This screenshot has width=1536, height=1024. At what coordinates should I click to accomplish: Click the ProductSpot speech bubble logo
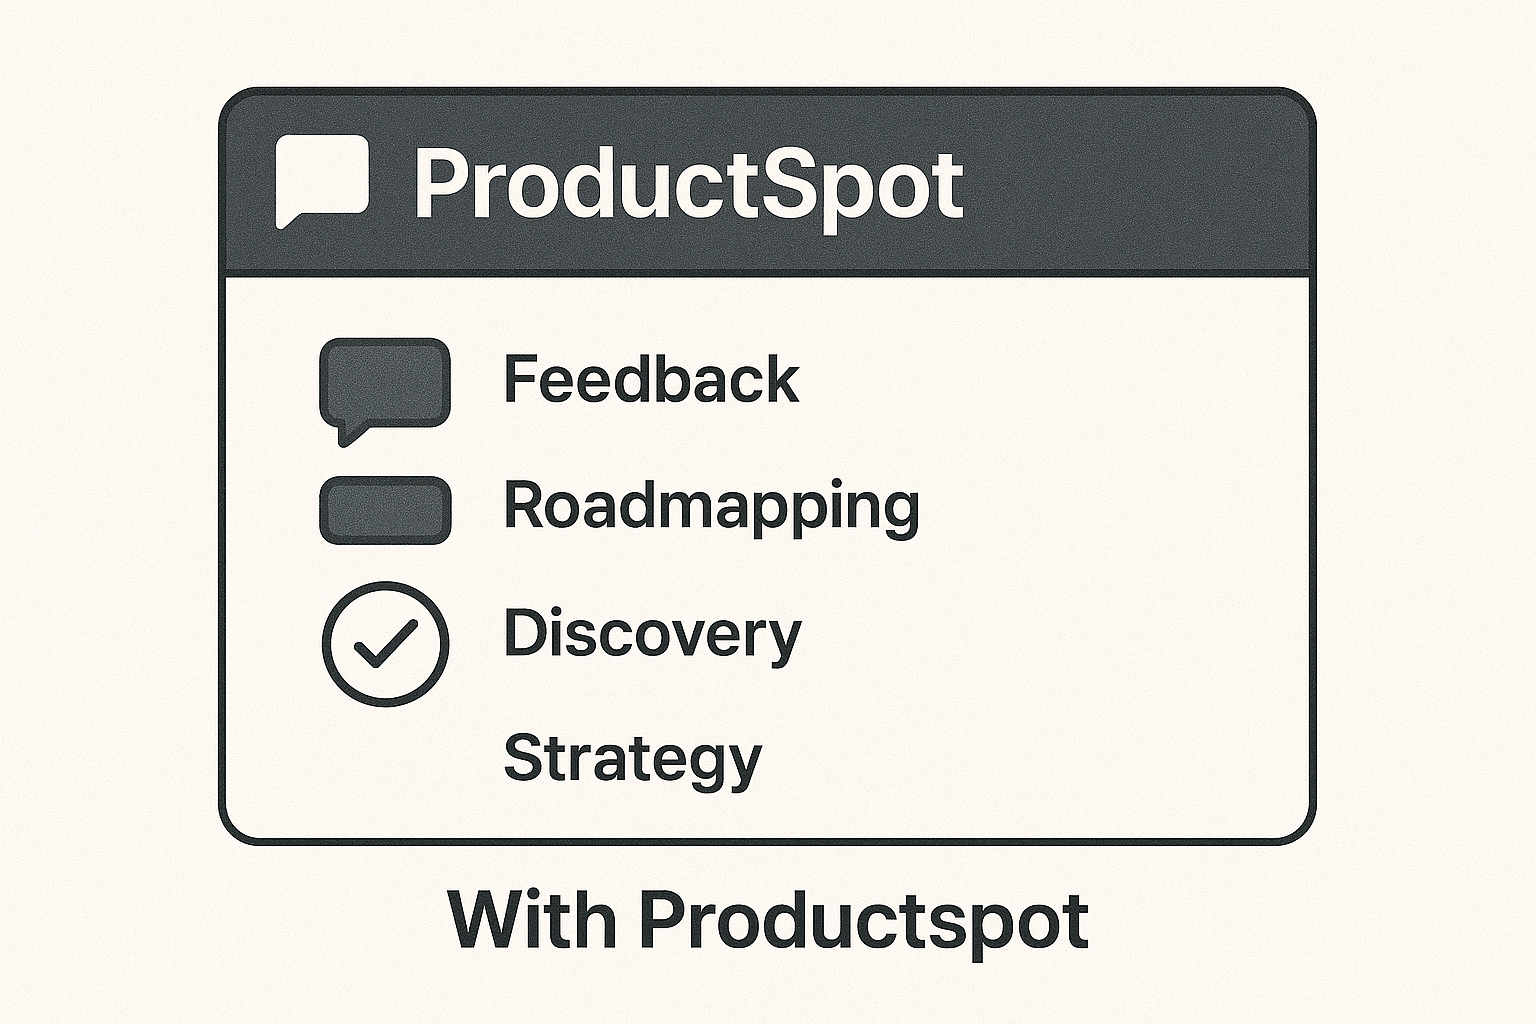pyautogui.click(x=322, y=181)
